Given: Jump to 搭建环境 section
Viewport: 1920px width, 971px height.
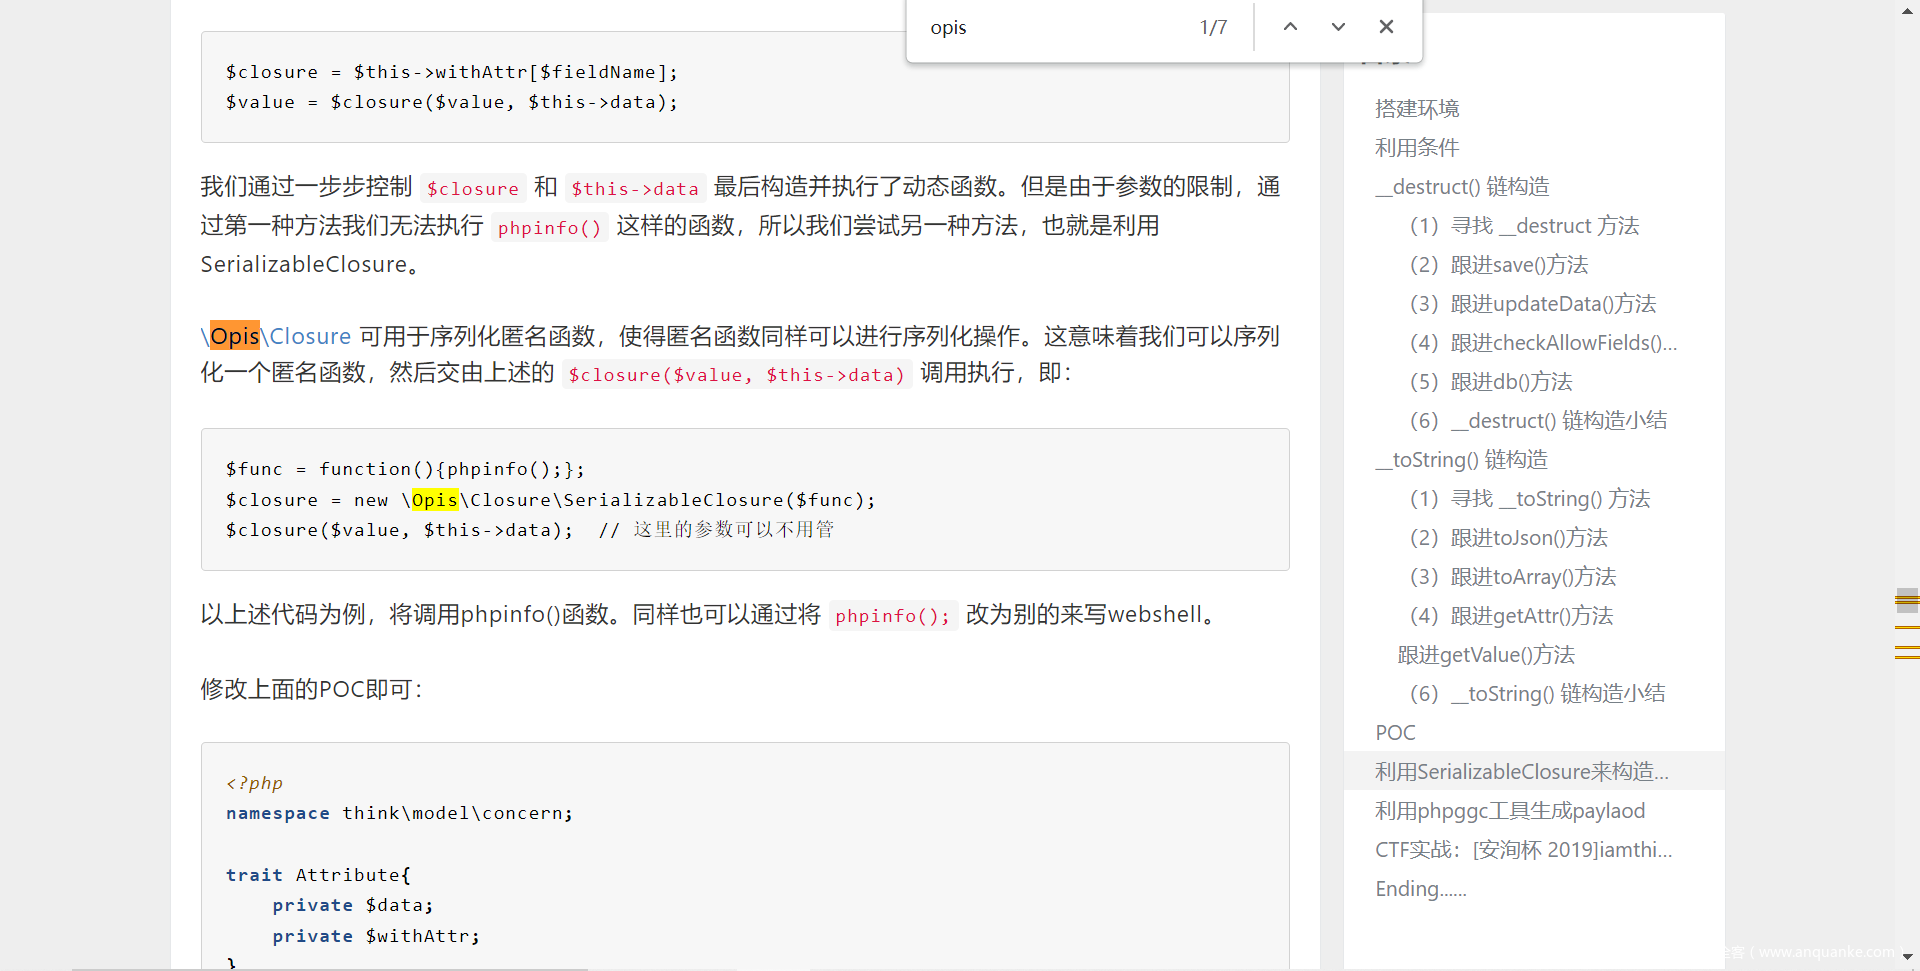Looking at the screenshot, I should 1417,109.
